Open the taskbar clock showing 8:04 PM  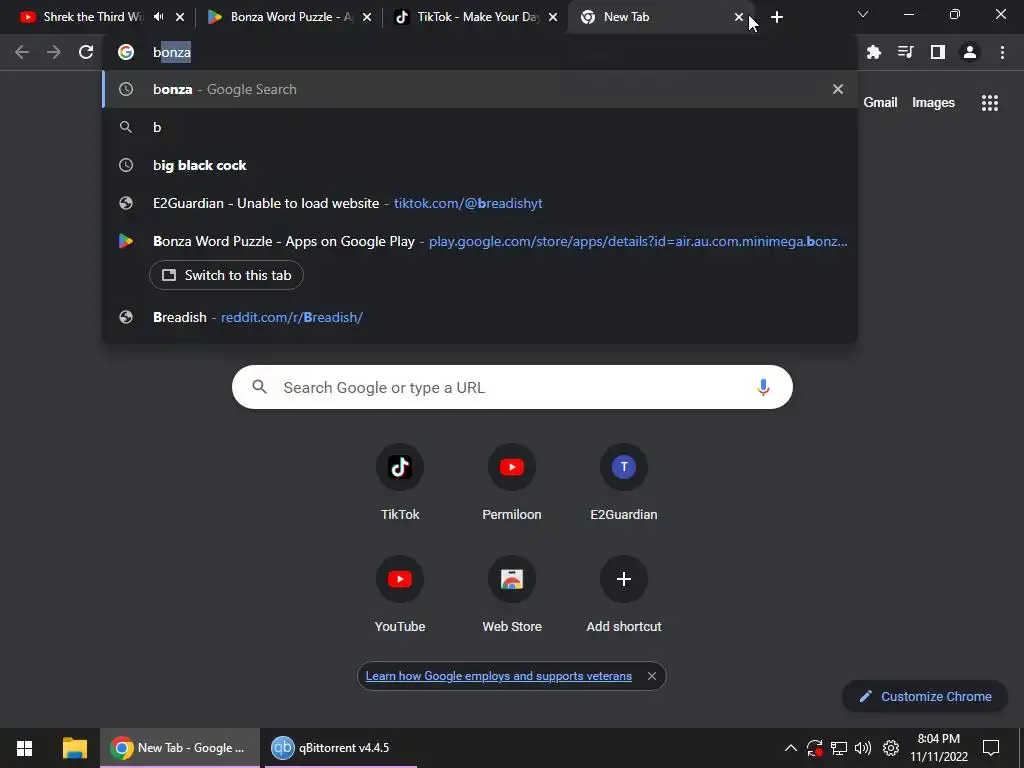tap(938, 748)
